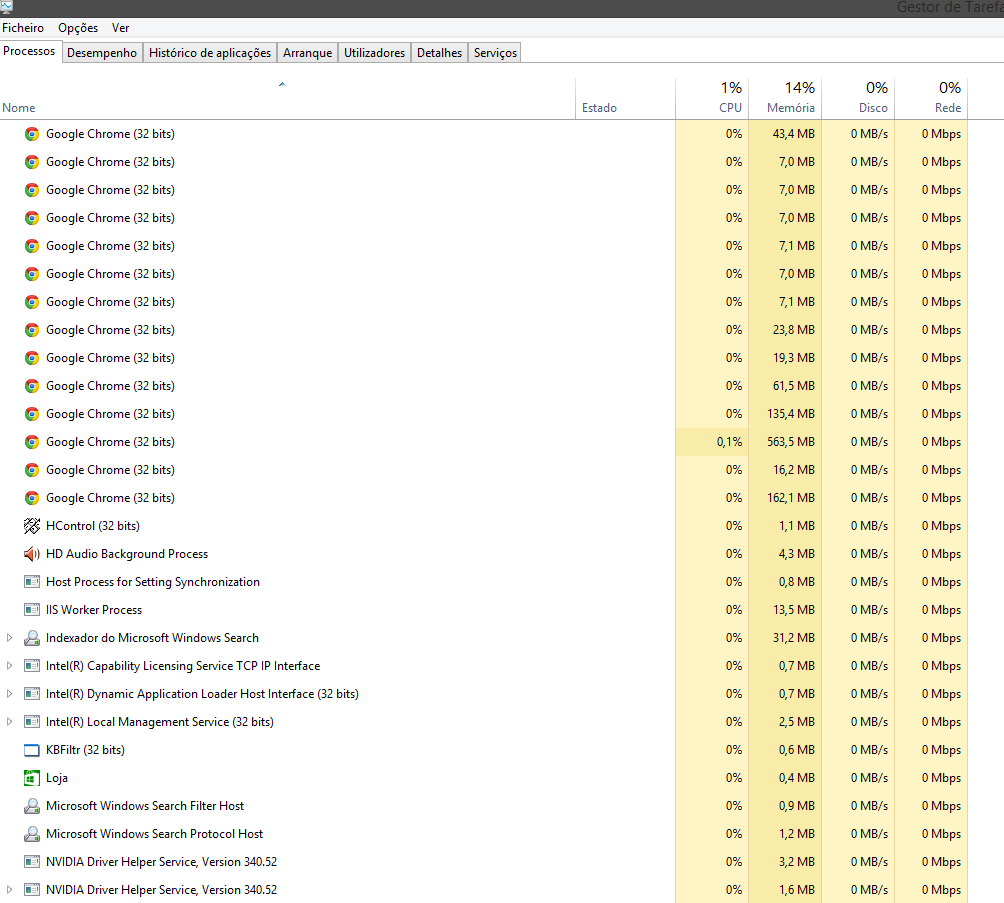Screen dimensions: 1004x903
Task: Click the Microsoft Windows Search Filter Host icon
Action: tap(32, 806)
